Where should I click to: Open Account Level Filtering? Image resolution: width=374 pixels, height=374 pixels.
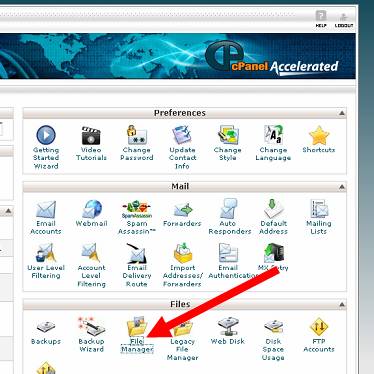pyautogui.click(x=91, y=265)
